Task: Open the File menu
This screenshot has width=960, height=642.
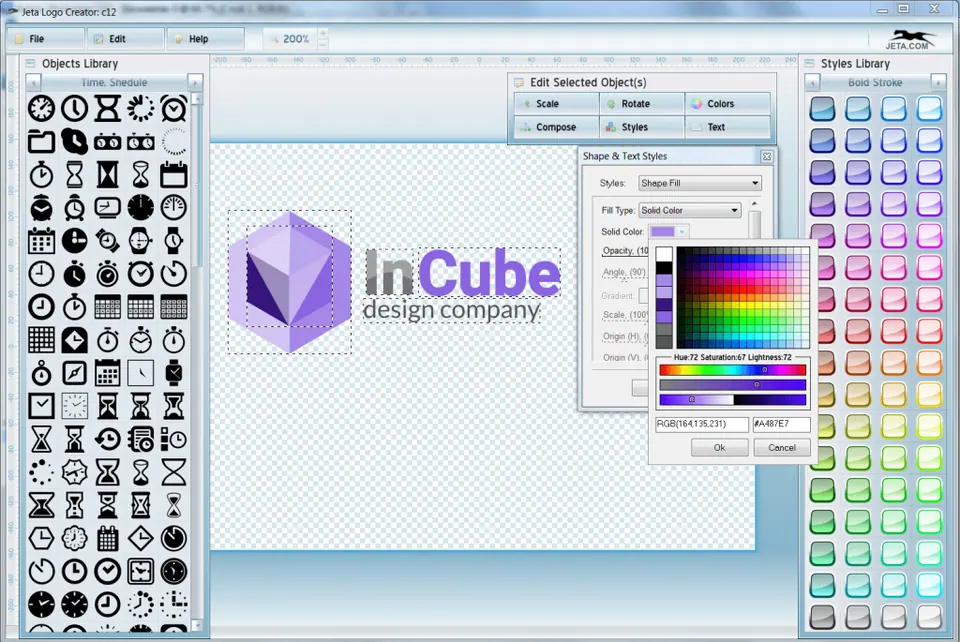Action: tap(45, 39)
